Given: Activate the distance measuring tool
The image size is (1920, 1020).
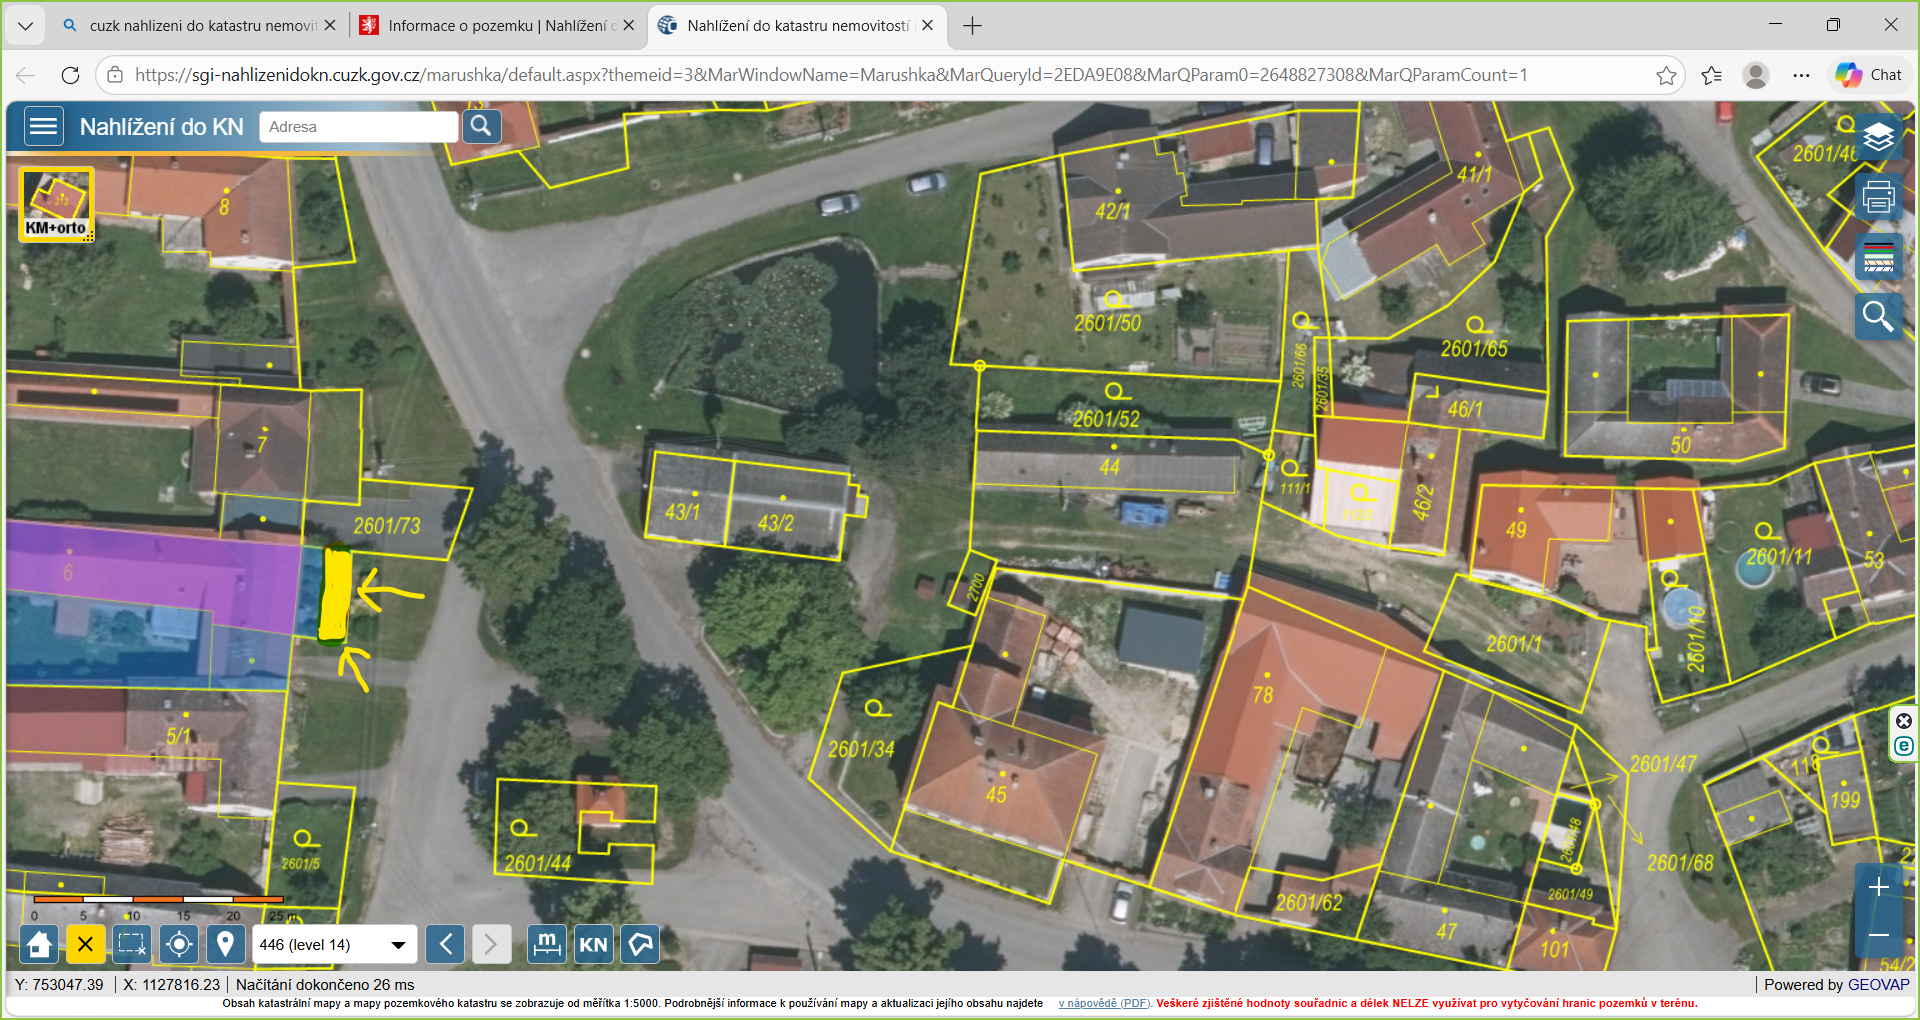Looking at the screenshot, I should [547, 944].
